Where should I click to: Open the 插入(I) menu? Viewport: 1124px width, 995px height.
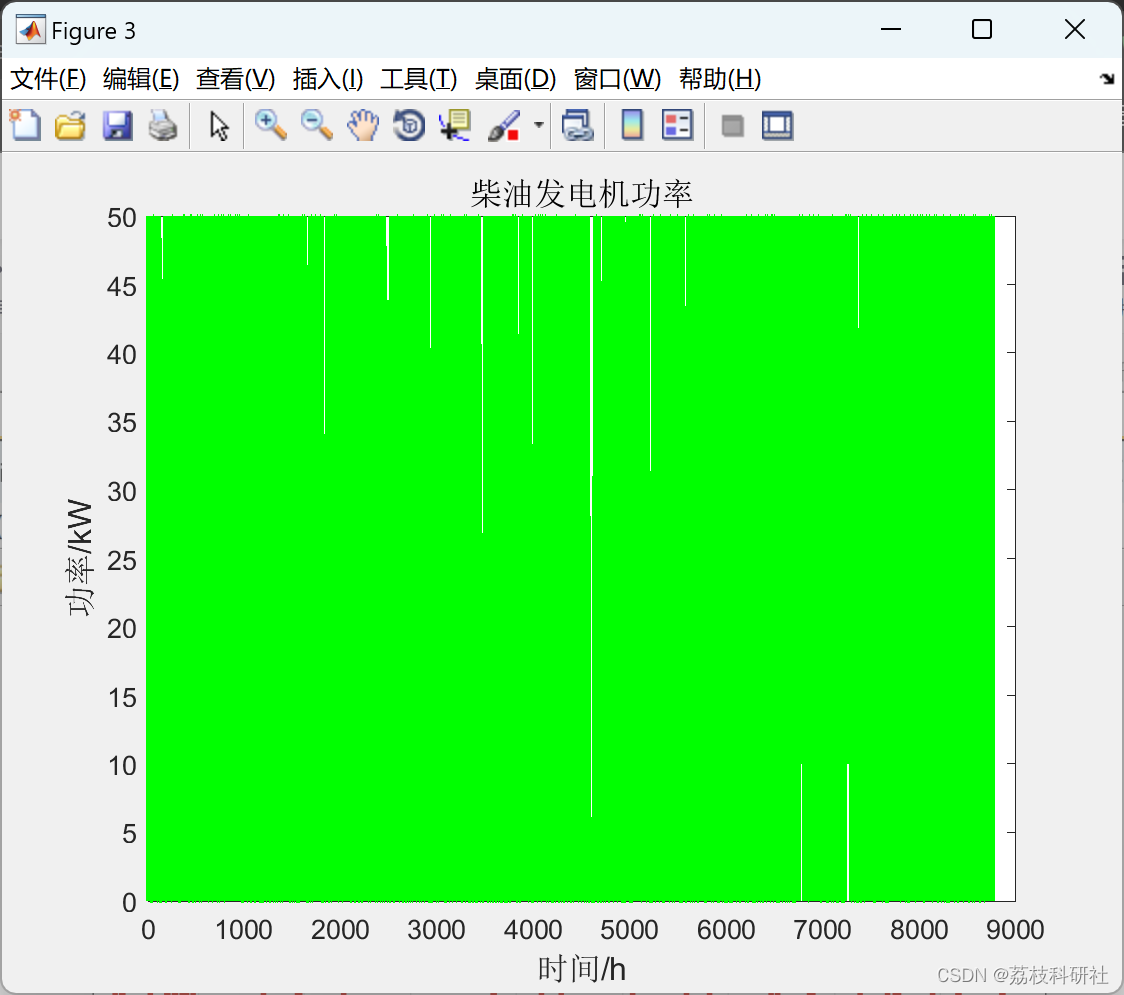(328, 79)
